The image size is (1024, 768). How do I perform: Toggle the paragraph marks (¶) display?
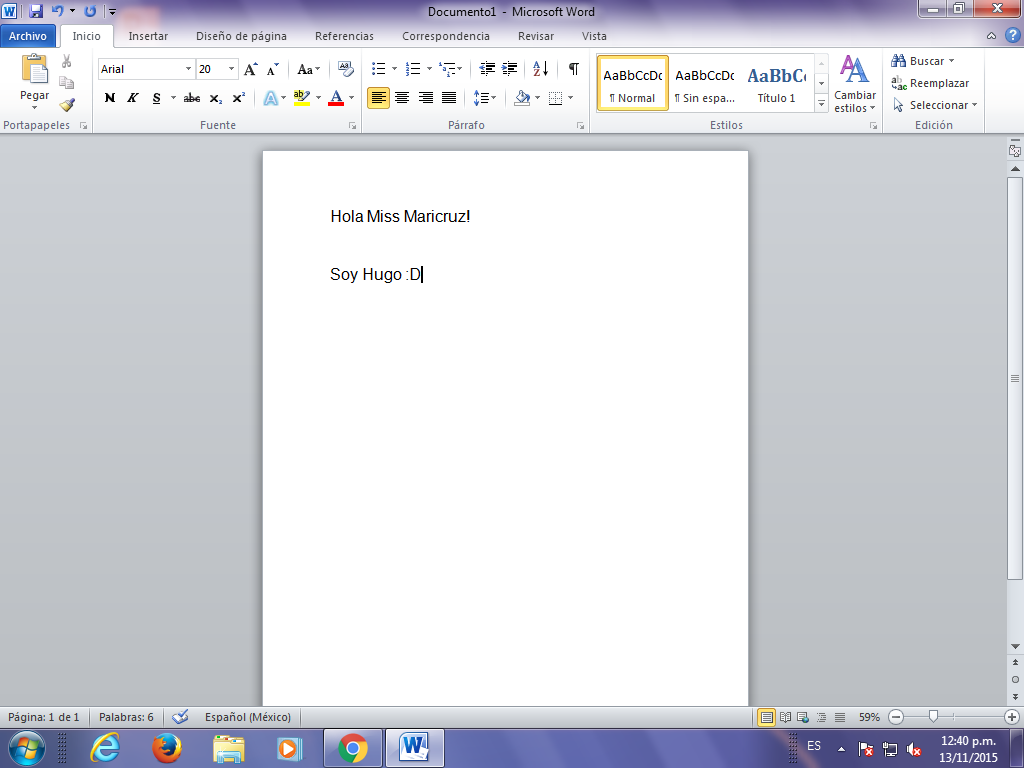[573, 69]
